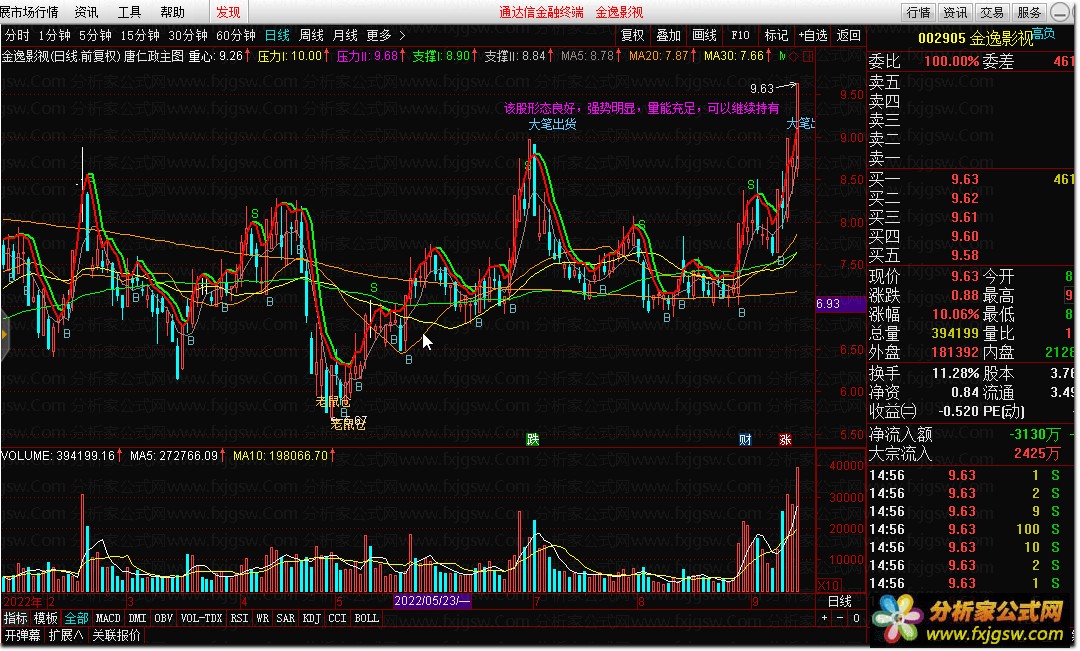Switch sub-chart to DMI indicator
1080x651 pixels.
point(138,619)
